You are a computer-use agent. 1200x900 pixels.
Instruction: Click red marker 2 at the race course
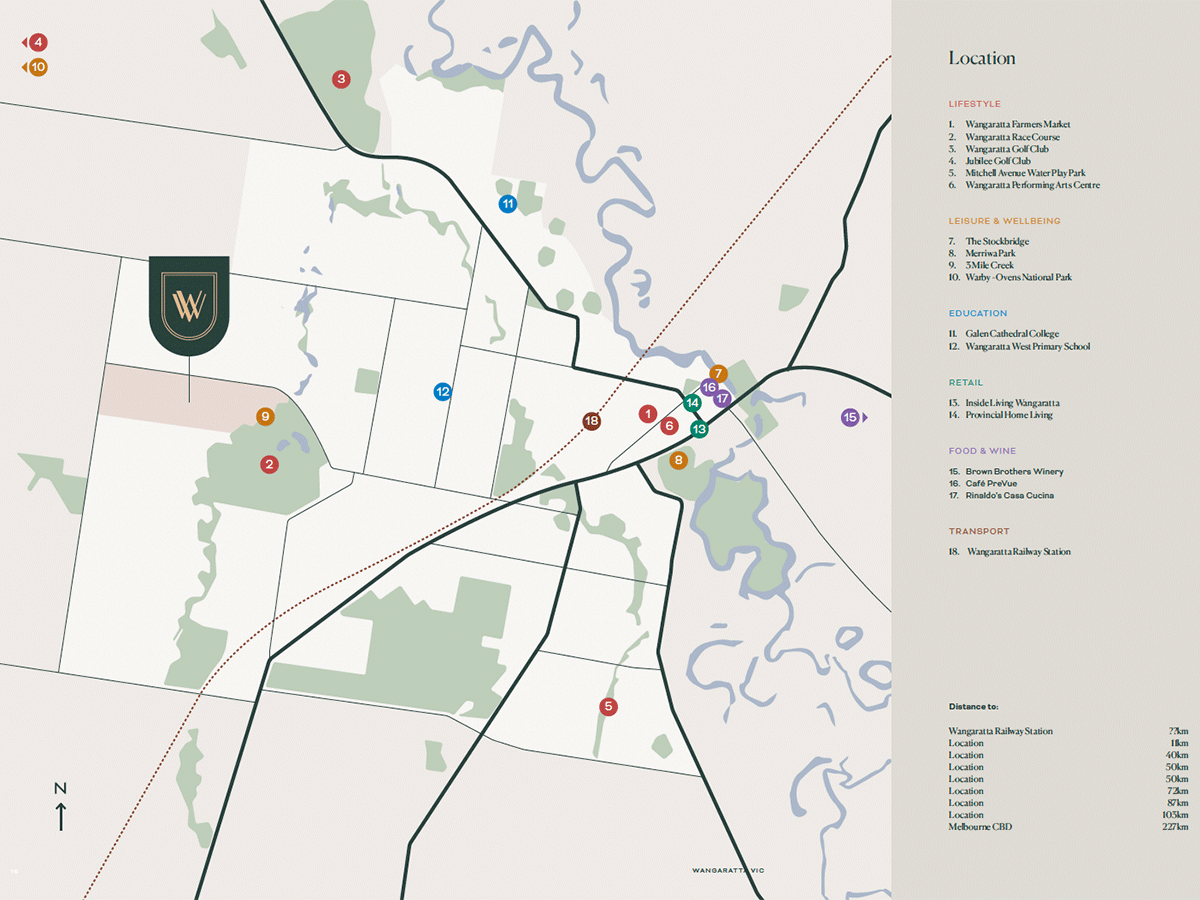269,464
